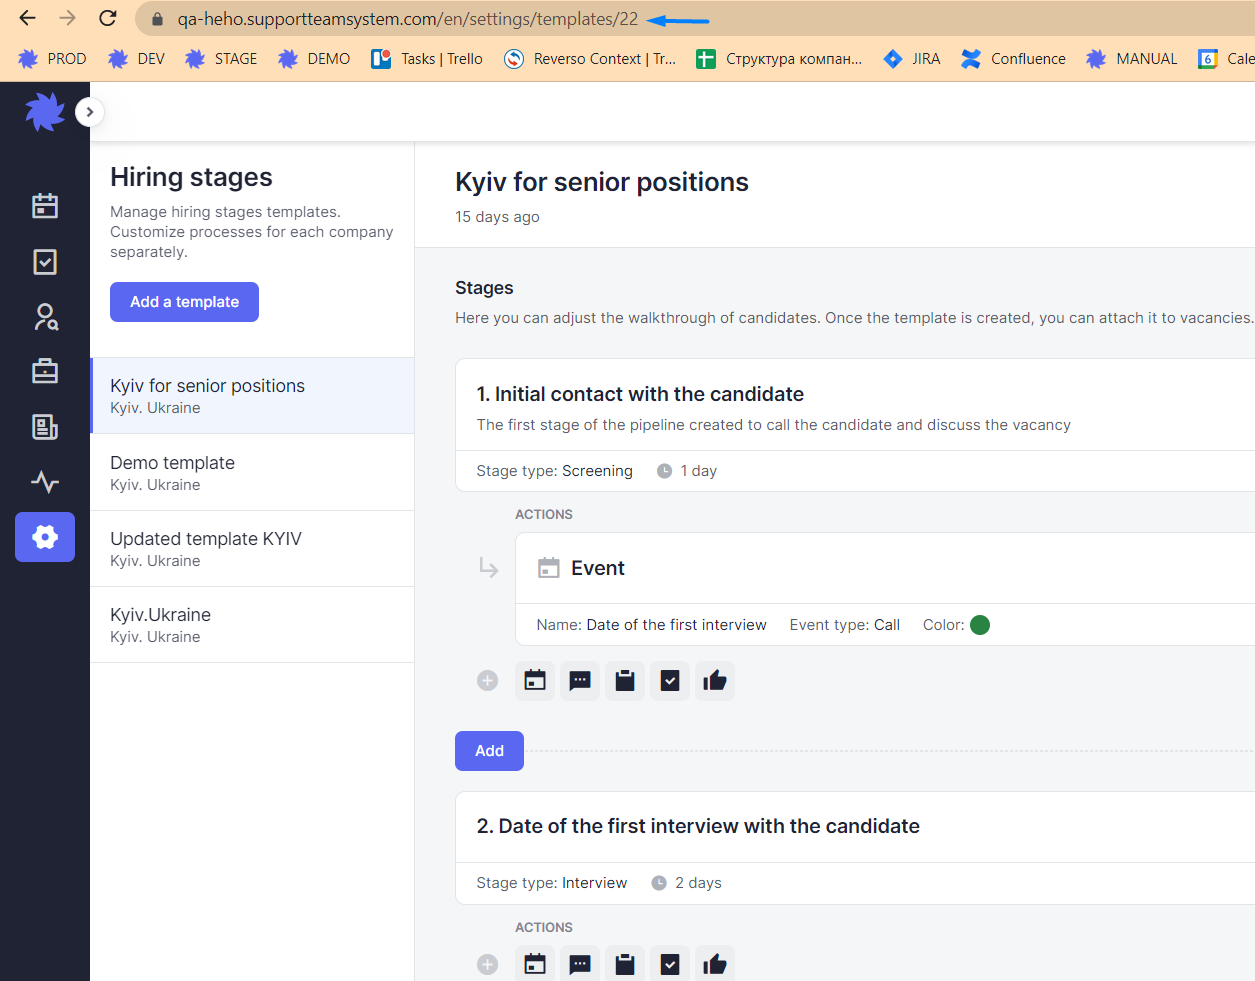
Task: Open the tasks checkmark icon in sidebar
Action: [x=45, y=262]
